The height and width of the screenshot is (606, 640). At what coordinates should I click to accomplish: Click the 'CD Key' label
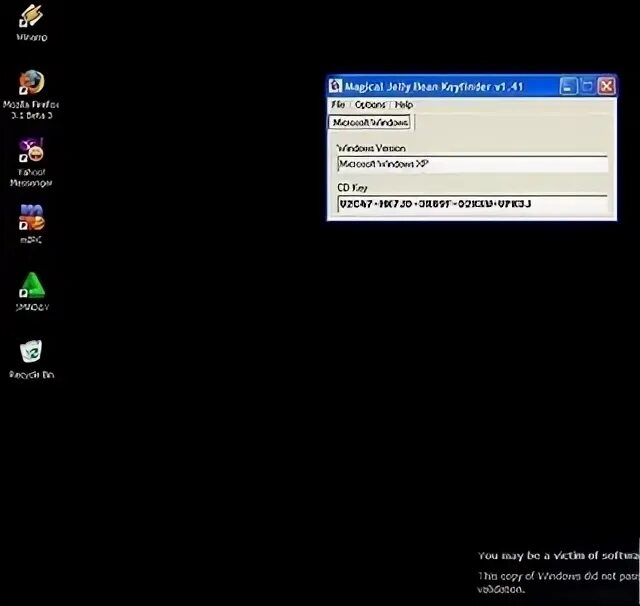[352, 188]
